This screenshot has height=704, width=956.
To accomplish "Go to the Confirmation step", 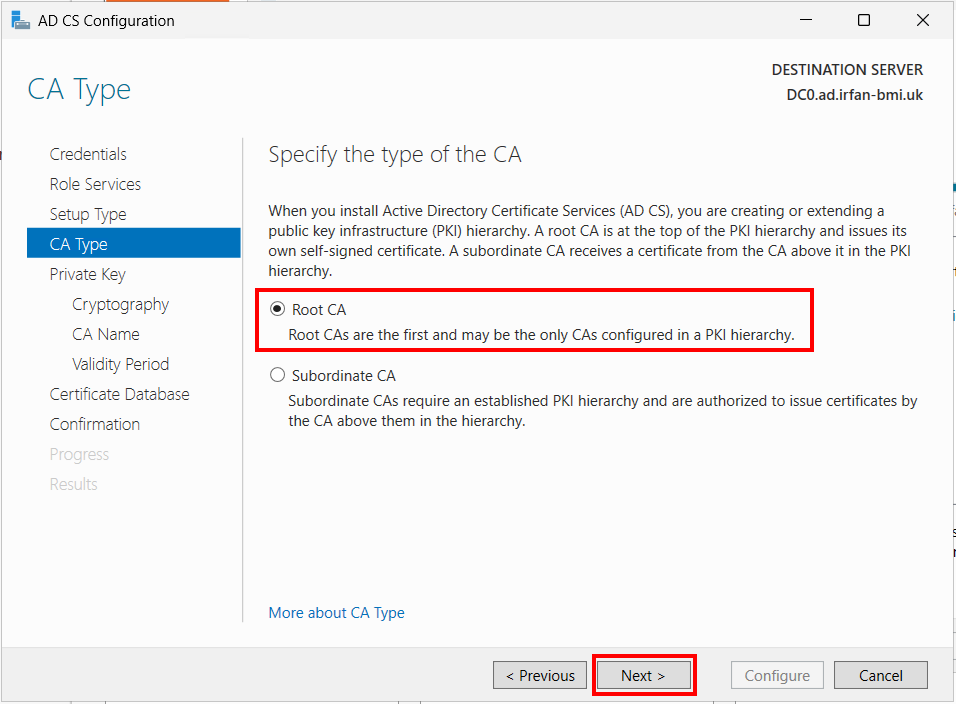I will pos(95,424).
